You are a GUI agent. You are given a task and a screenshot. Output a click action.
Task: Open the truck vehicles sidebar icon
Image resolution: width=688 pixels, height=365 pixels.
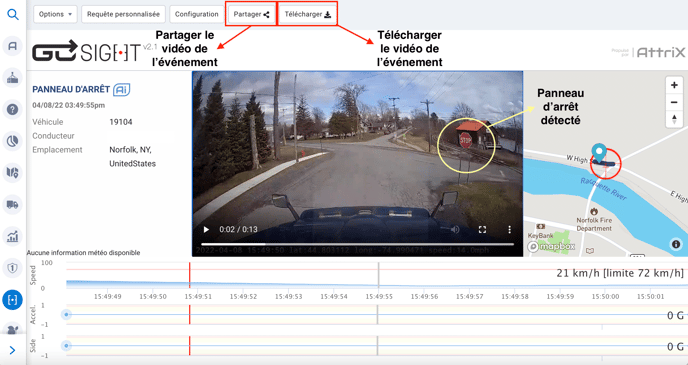13,204
